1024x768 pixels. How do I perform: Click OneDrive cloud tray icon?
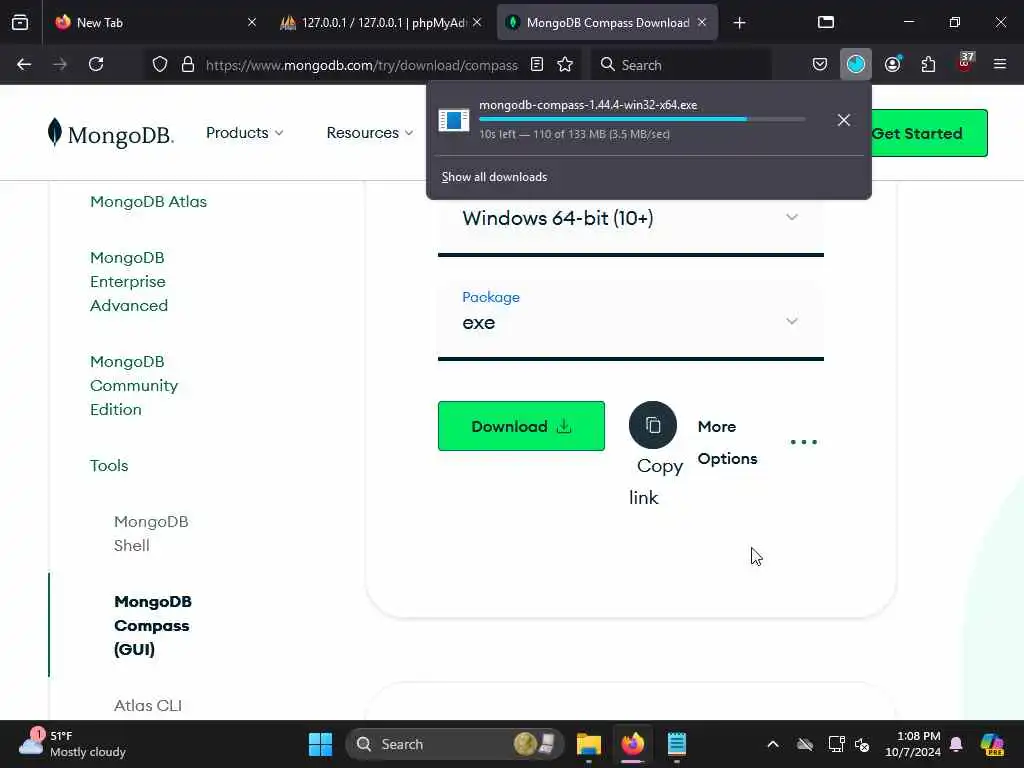click(x=805, y=744)
